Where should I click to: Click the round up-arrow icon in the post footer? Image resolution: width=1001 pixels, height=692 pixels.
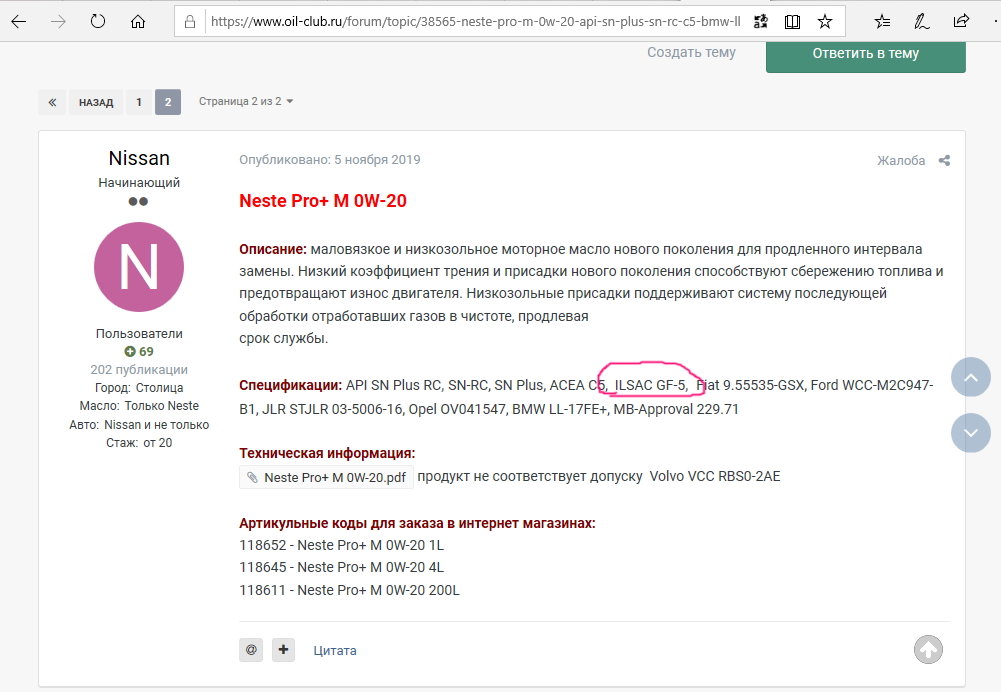point(928,650)
